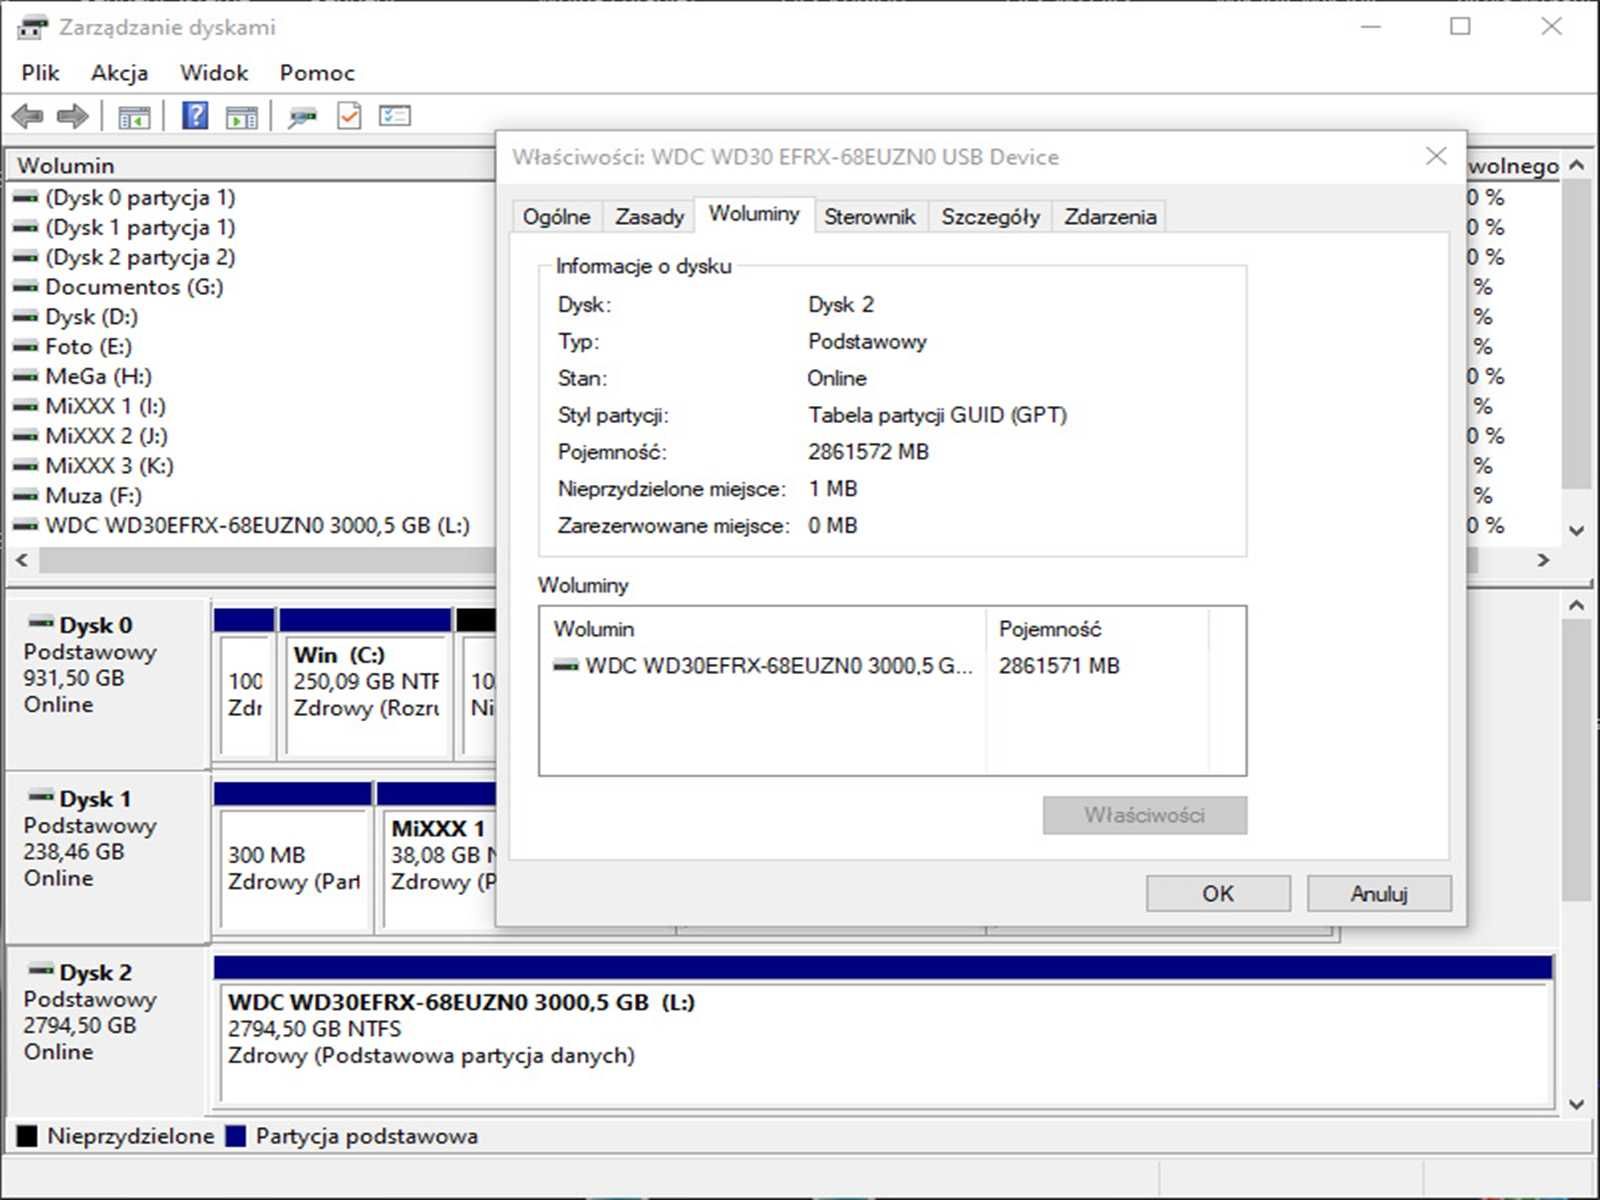1600x1200 pixels.
Task: Switch to the Ogólne tab
Action: click(x=557, y=217)
